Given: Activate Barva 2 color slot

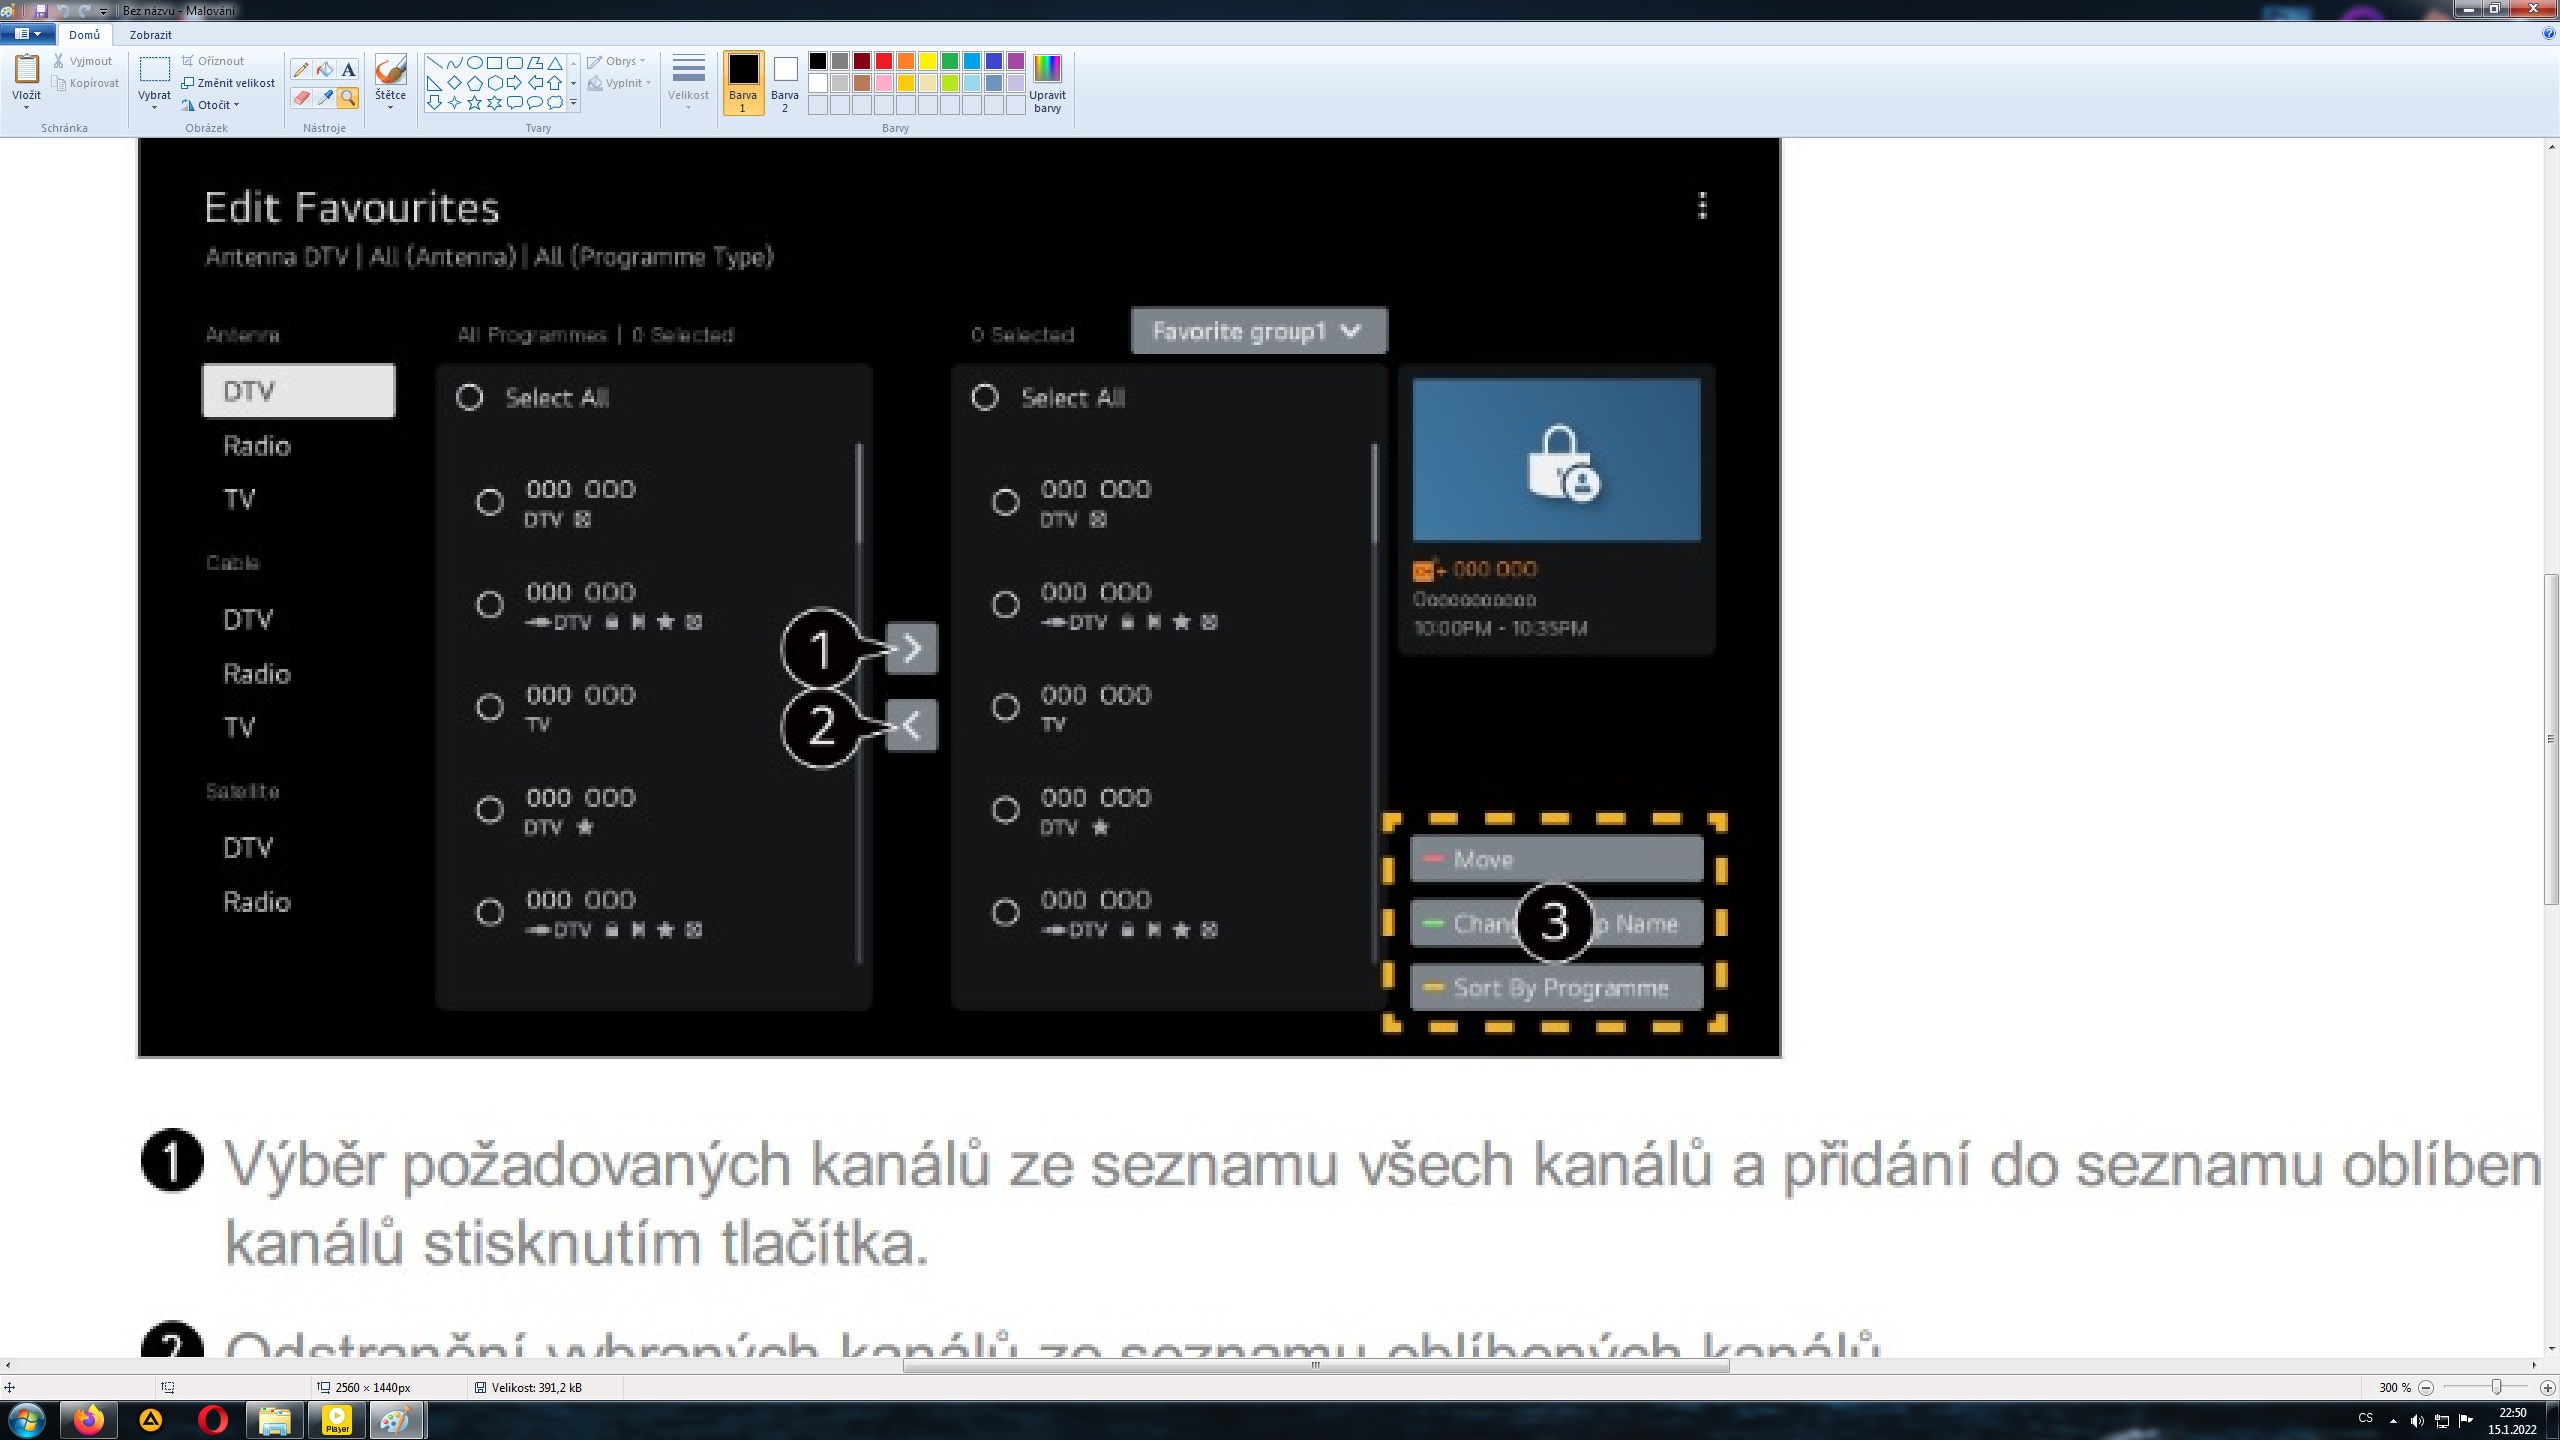Looking at the screenshot, I should pyautogui.click(x=785, y=82).
